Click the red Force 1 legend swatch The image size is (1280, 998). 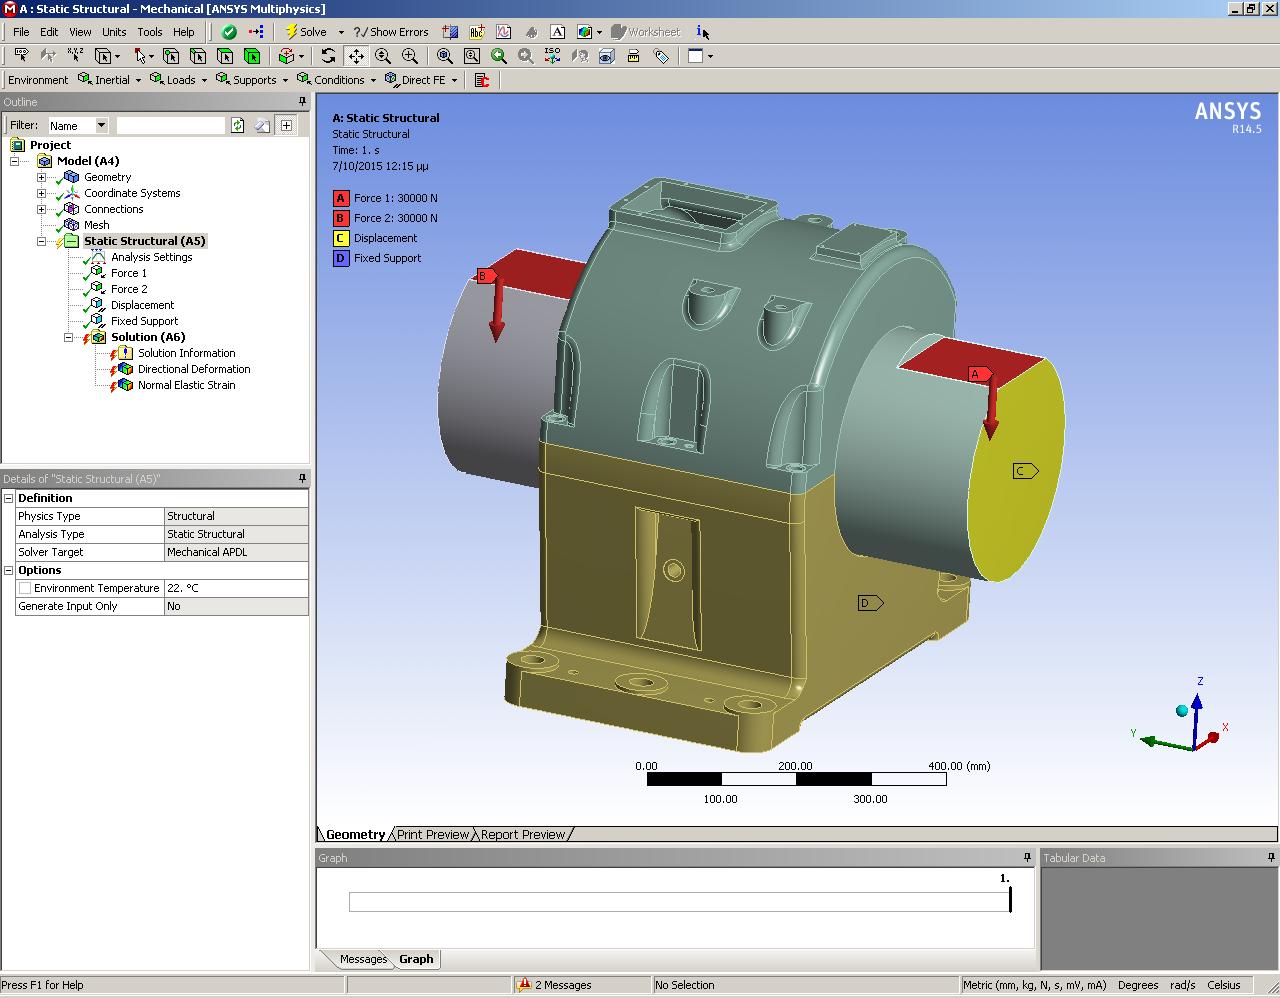click(x=340, y=198)
